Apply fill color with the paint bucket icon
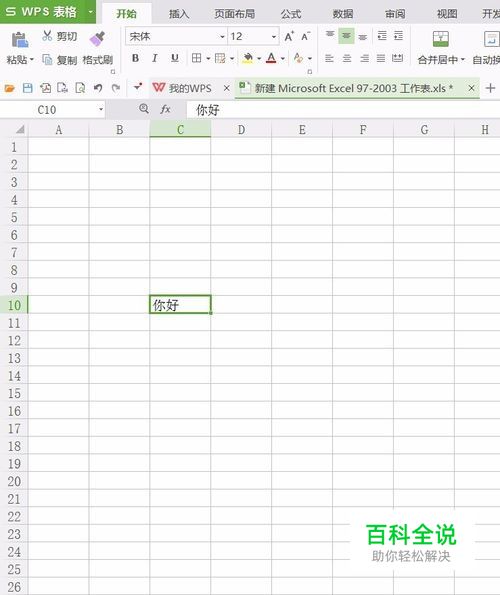 pos(248,58)
